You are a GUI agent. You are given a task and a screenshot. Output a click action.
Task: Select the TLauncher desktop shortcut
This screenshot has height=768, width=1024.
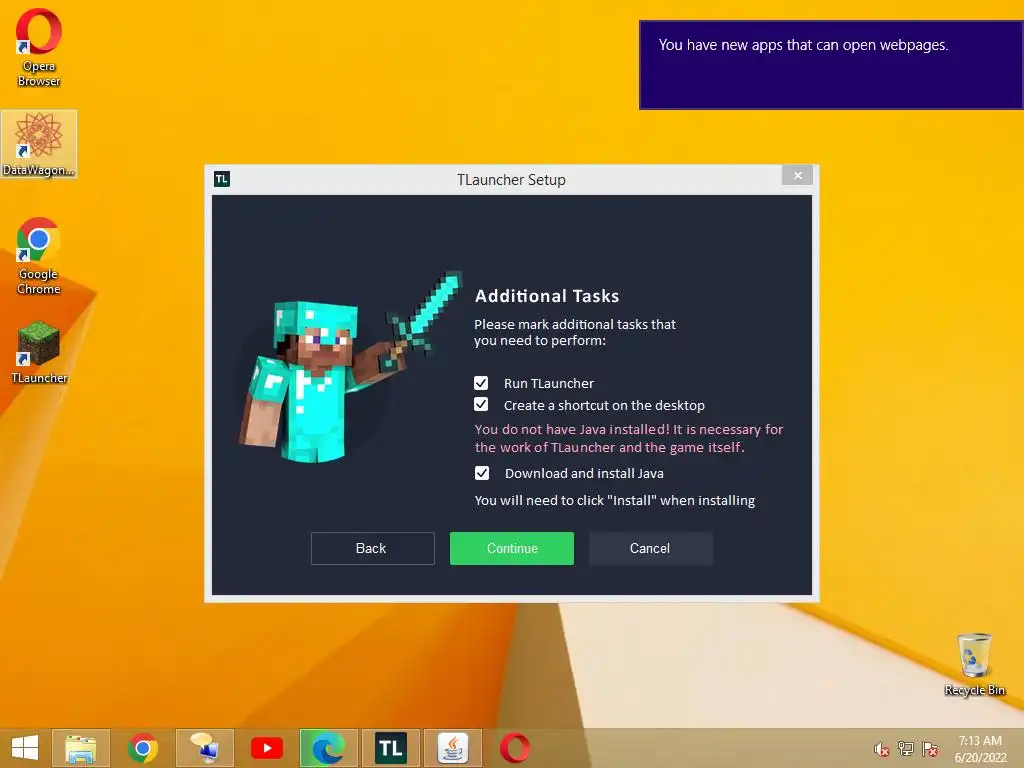[39, 351]
